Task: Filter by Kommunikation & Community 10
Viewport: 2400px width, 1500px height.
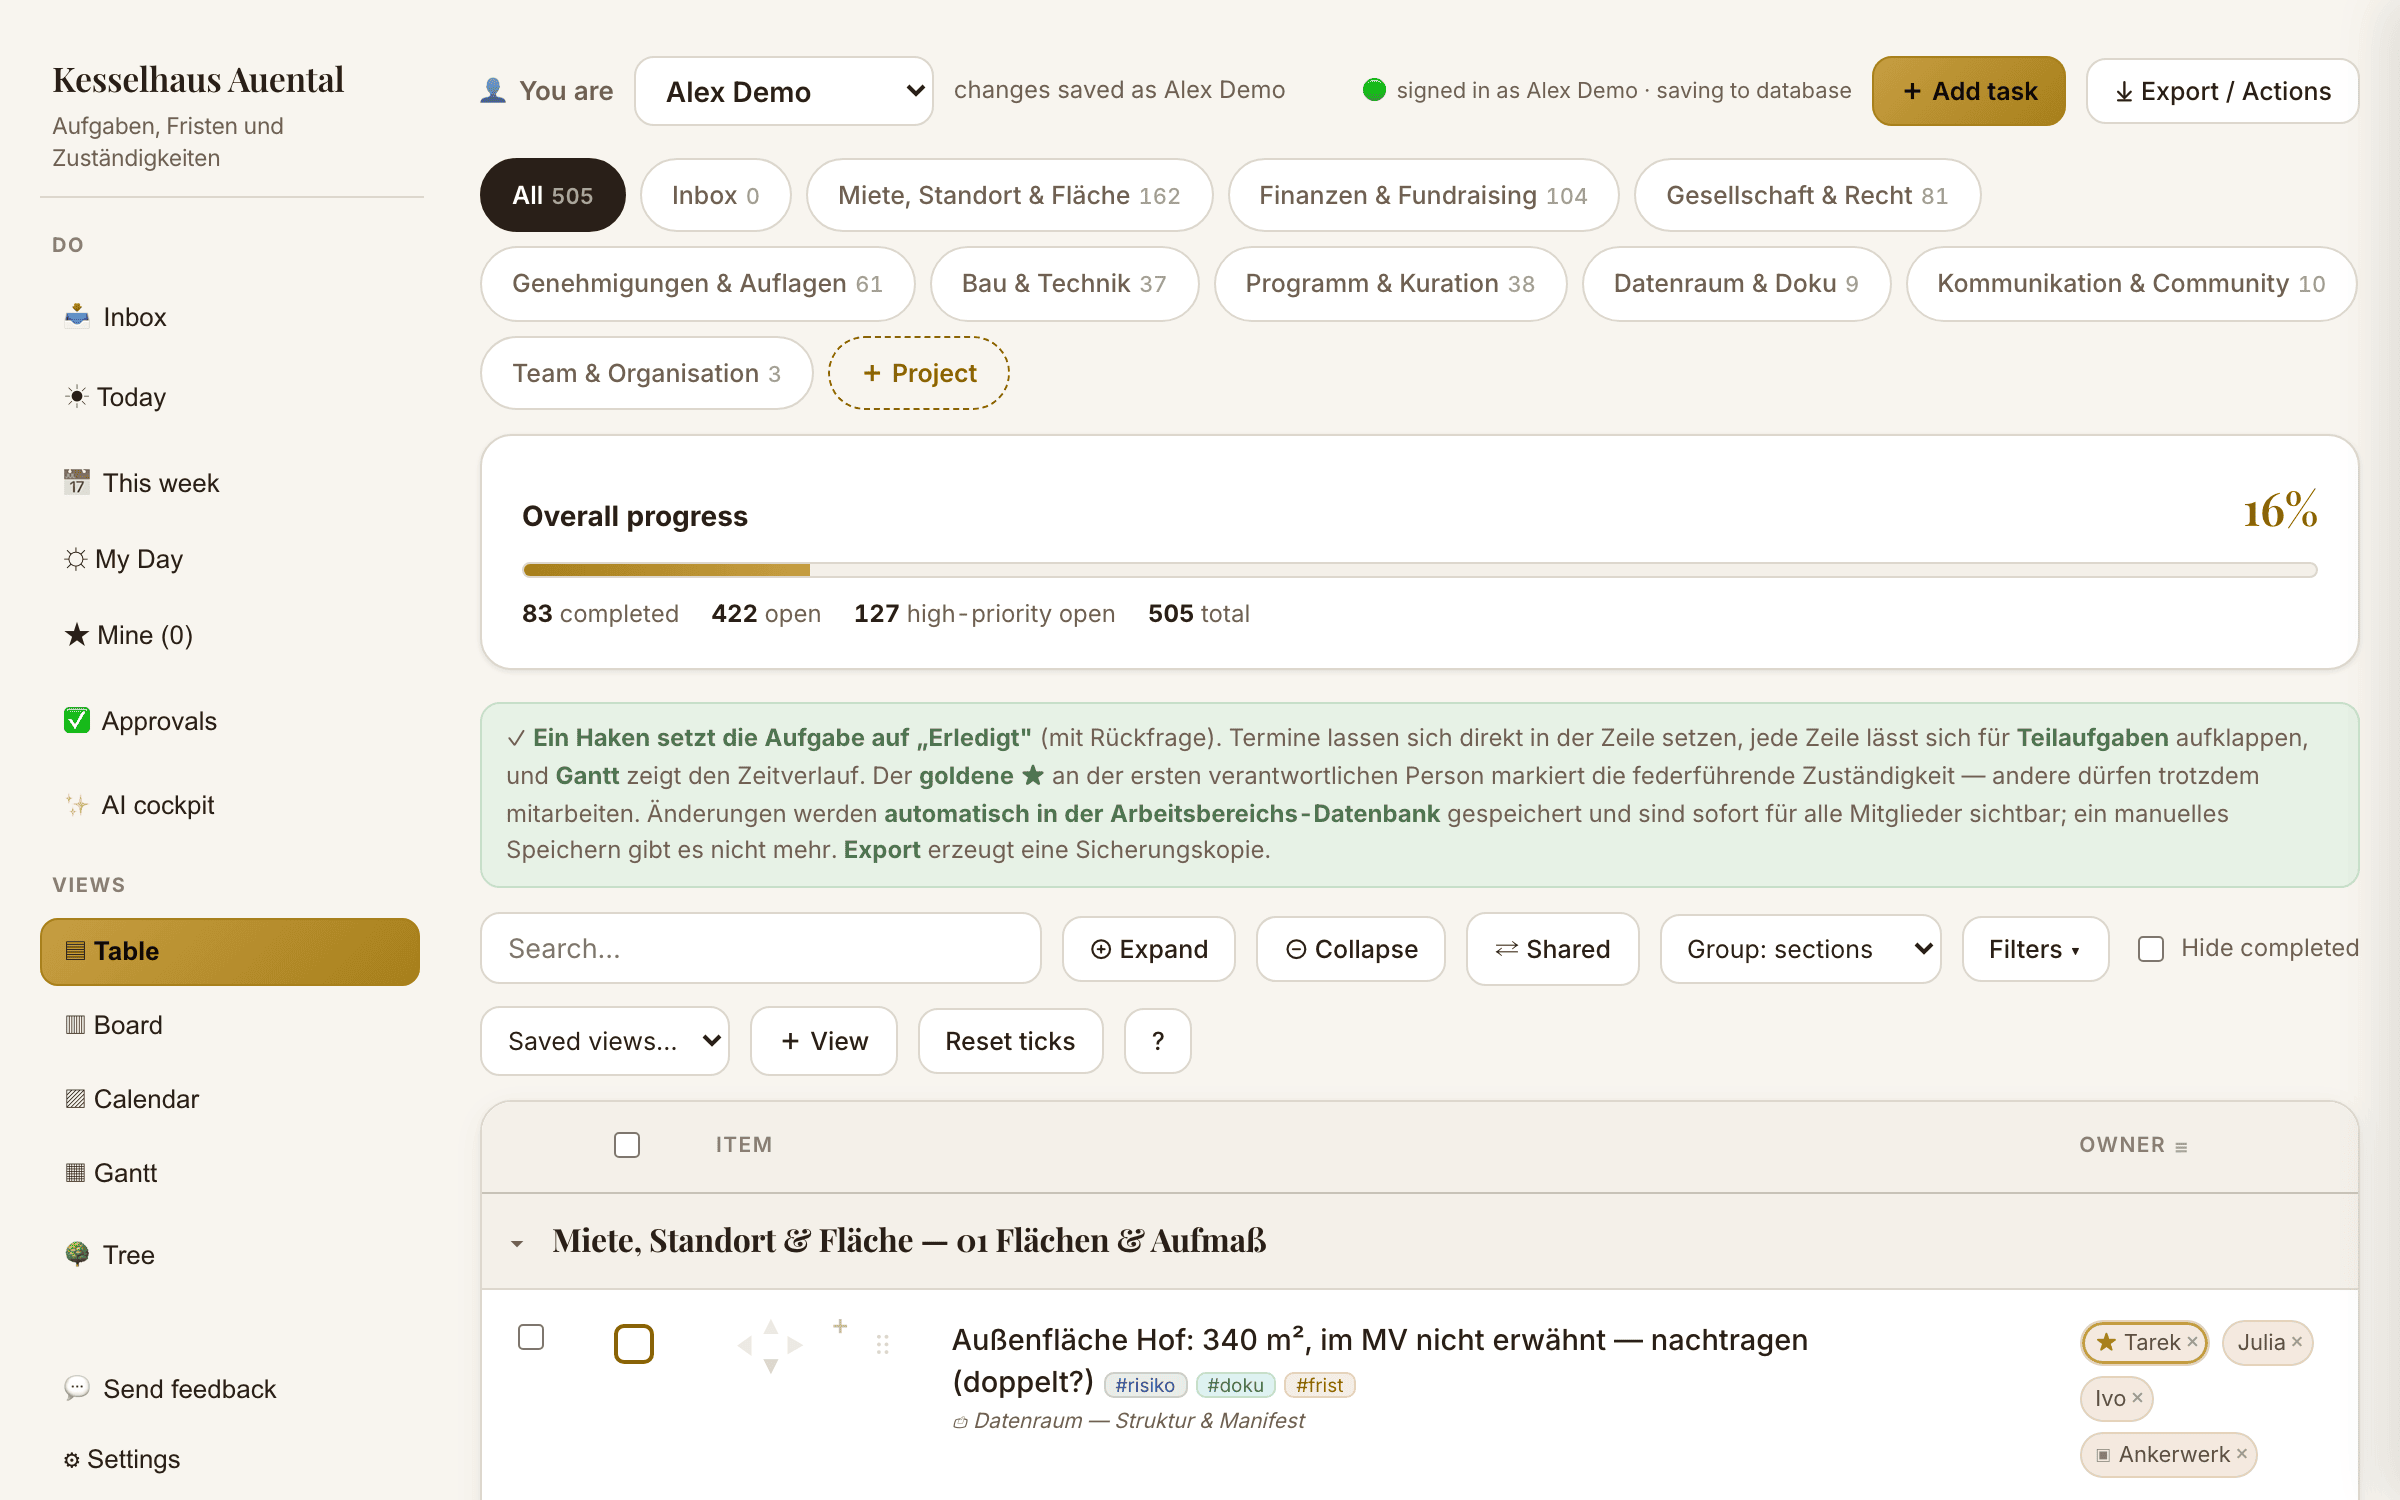Action: [x=2131, y=284]
